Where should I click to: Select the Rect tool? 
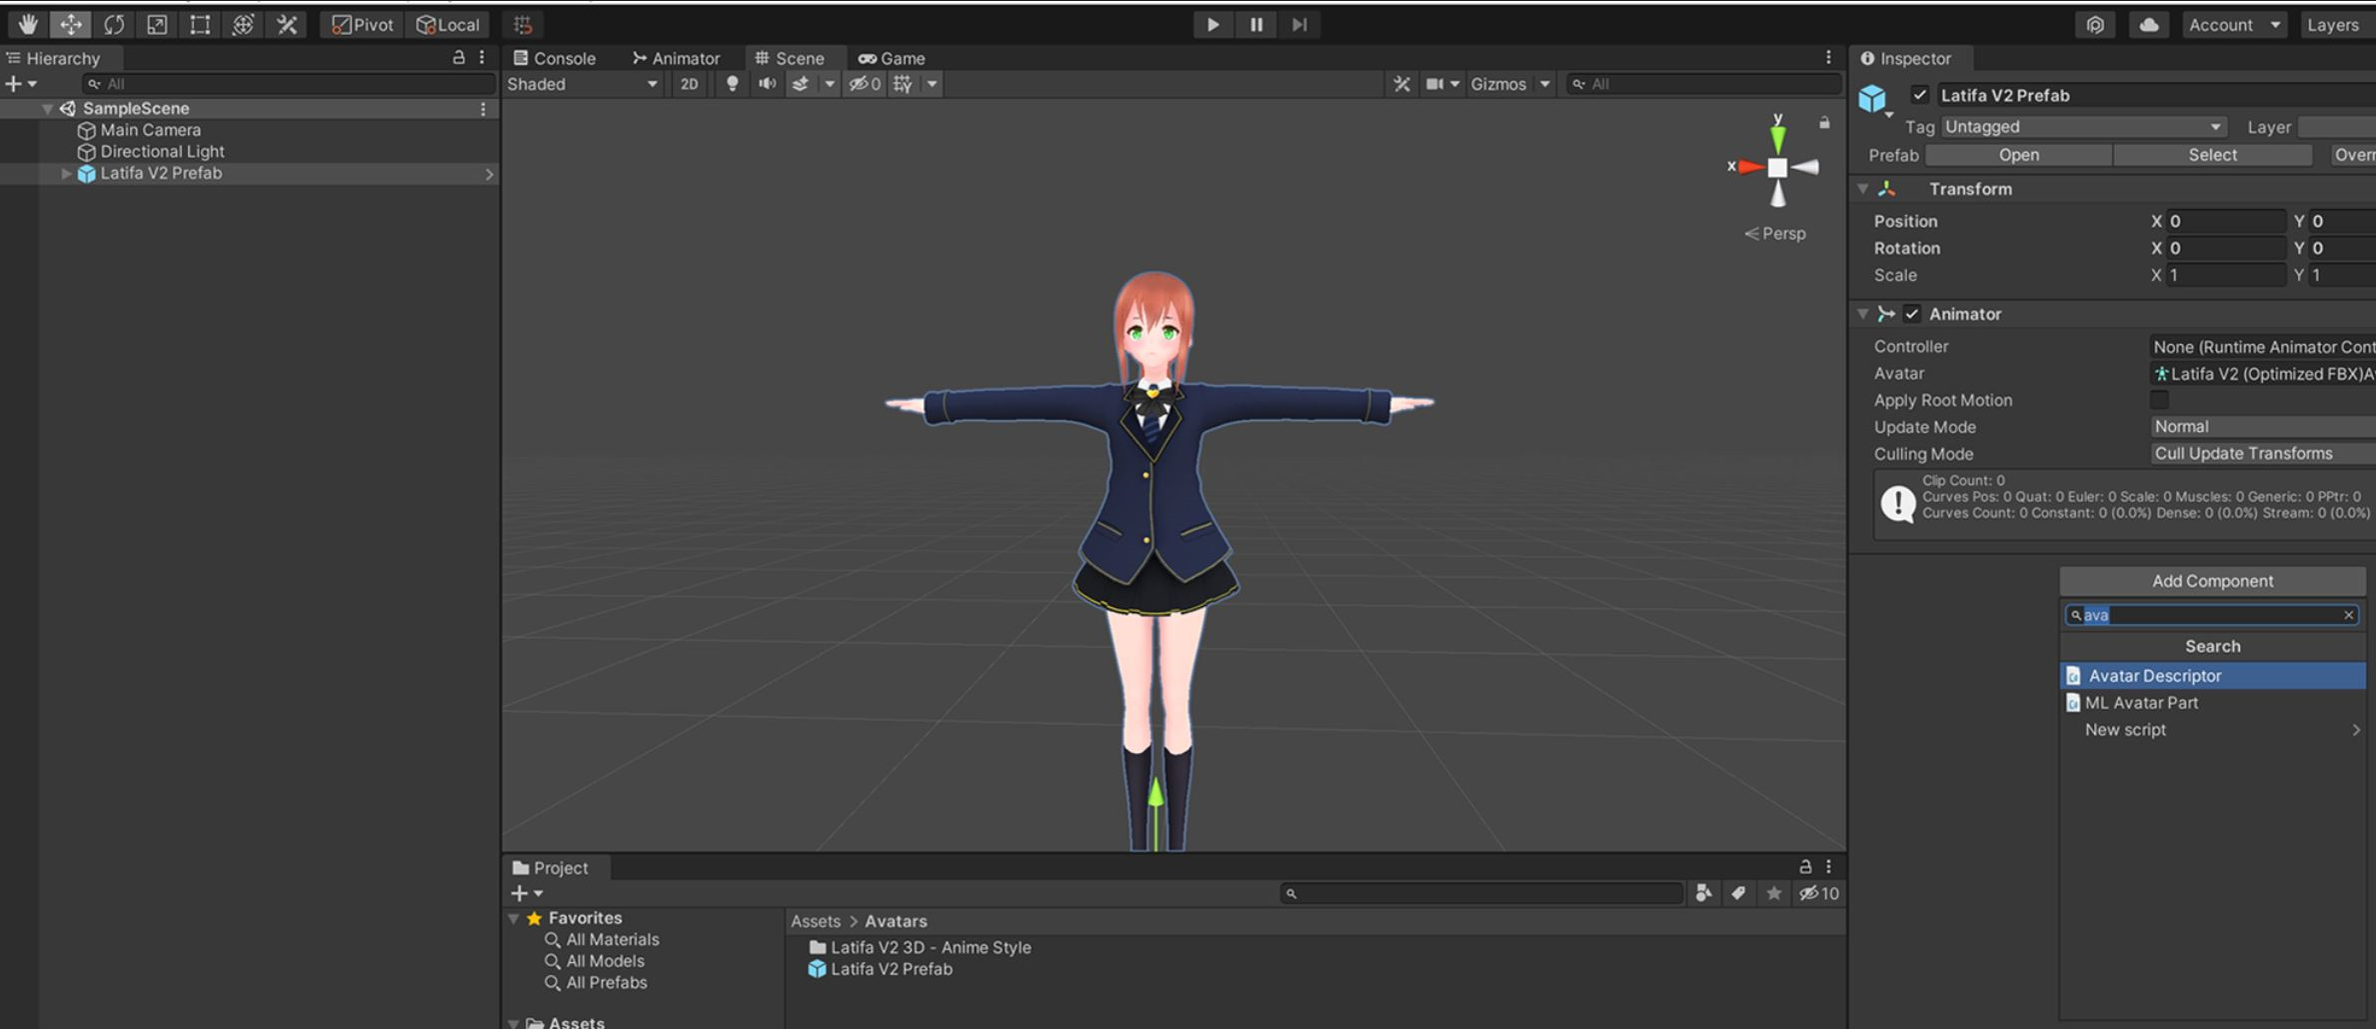click(x=200, y=24)
